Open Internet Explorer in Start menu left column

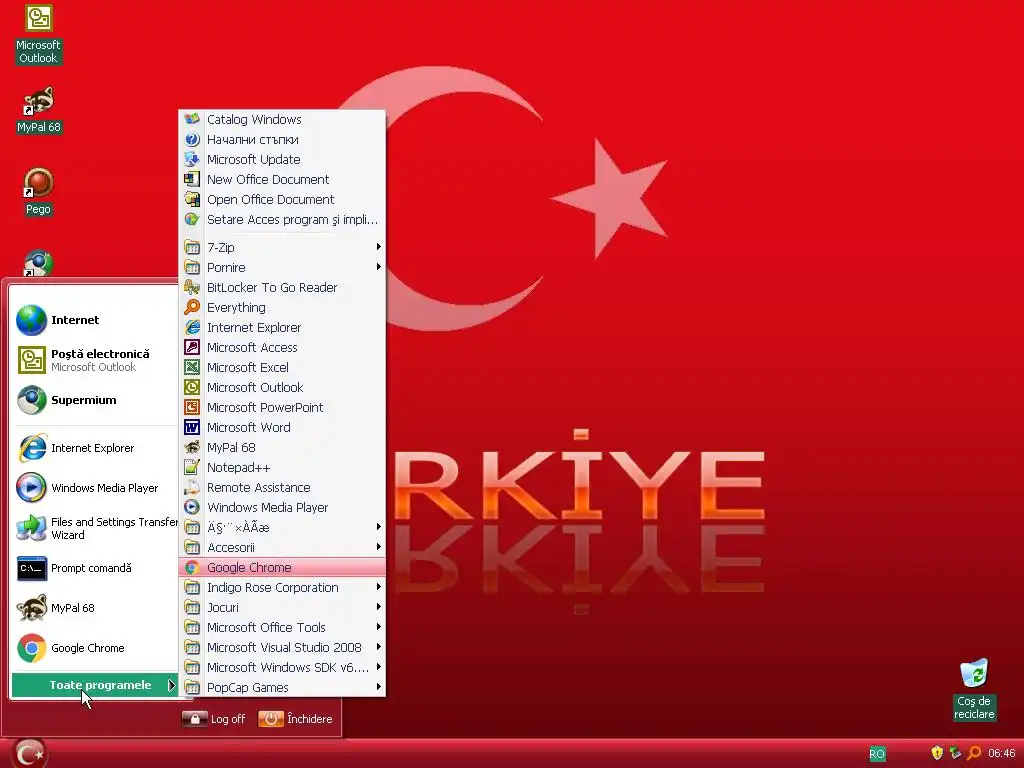pyautogui.click(x=95, y=448)
